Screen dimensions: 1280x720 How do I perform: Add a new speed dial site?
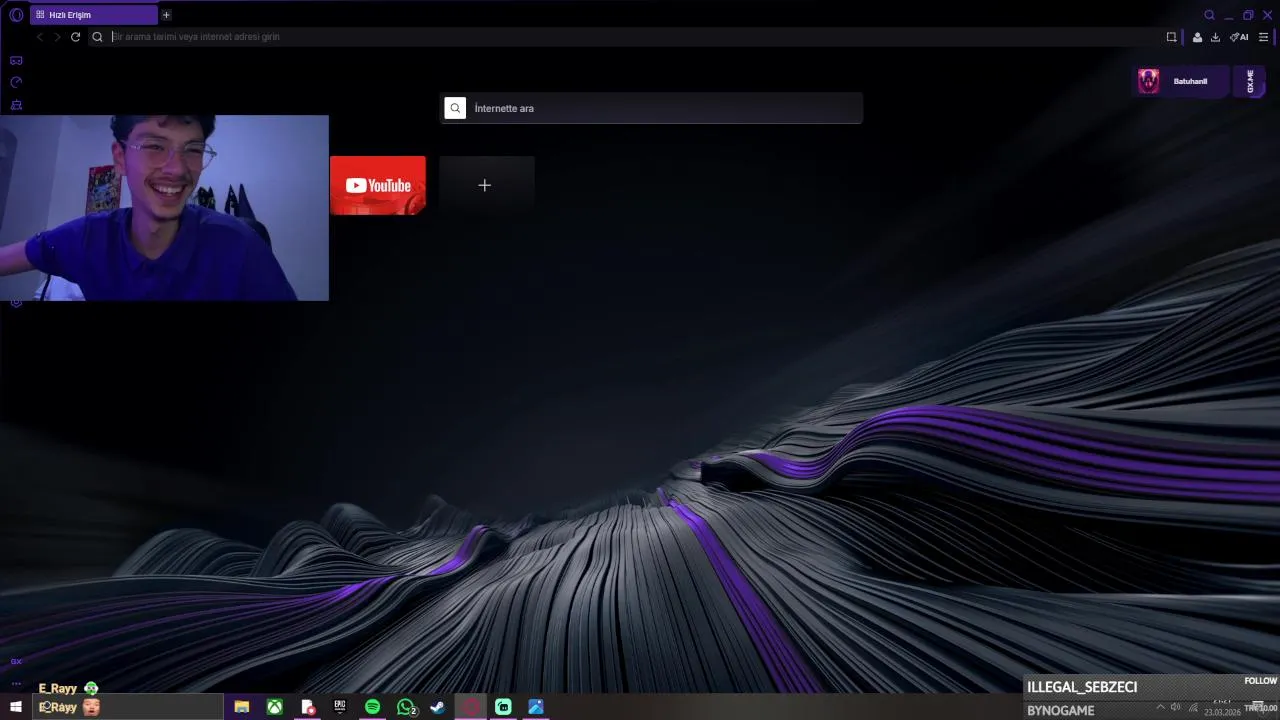[x=485, y=185]
